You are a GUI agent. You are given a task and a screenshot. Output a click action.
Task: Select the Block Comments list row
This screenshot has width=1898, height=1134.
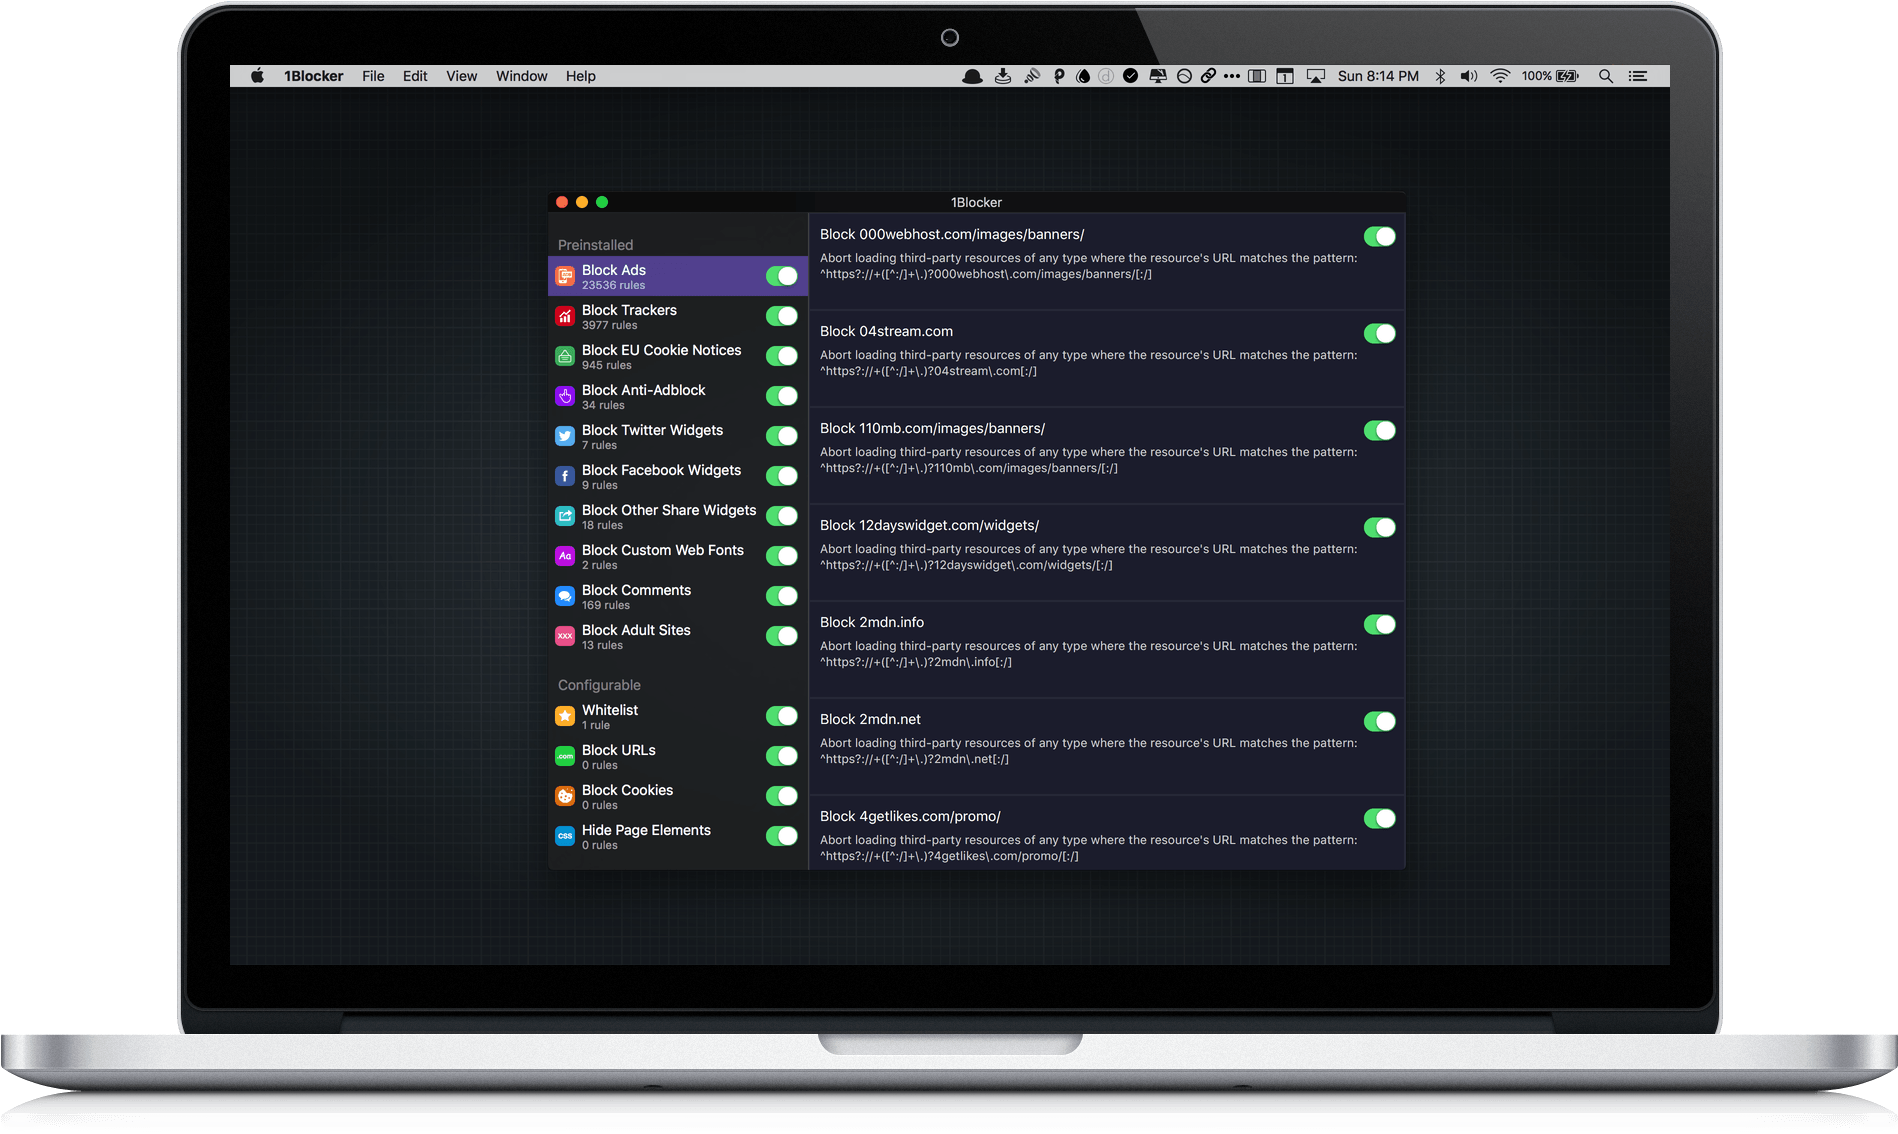[678, 596]
